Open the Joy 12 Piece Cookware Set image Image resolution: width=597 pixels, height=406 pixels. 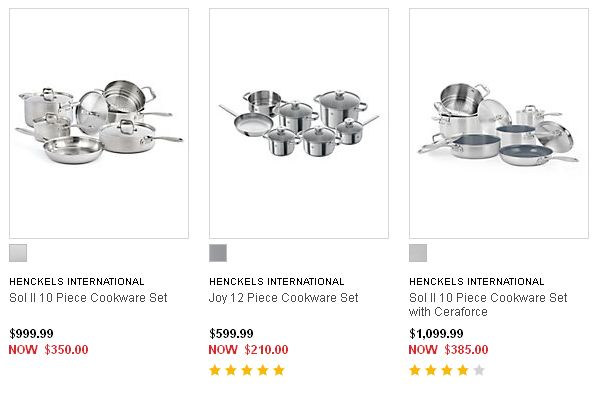(x=299, y=123)
